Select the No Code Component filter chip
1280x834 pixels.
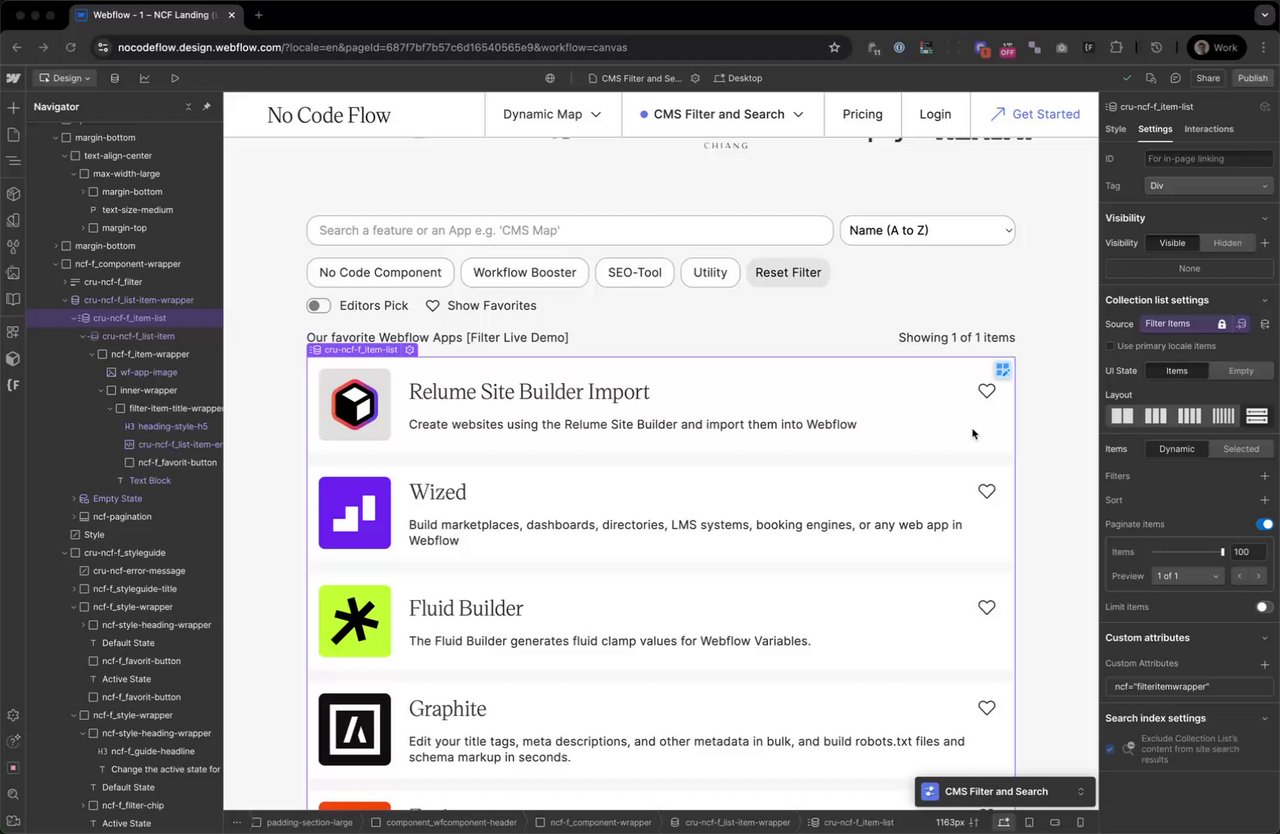click(380, 272)
